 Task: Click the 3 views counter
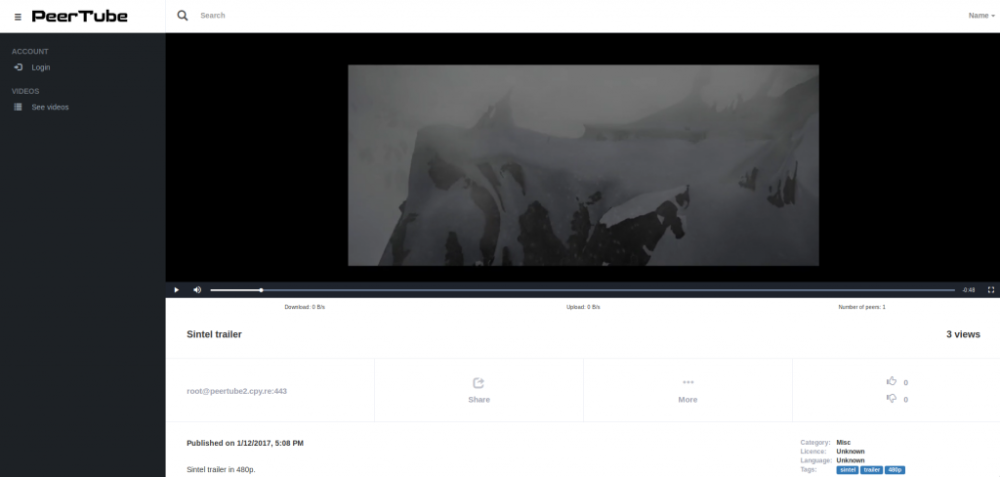(963, 334)
